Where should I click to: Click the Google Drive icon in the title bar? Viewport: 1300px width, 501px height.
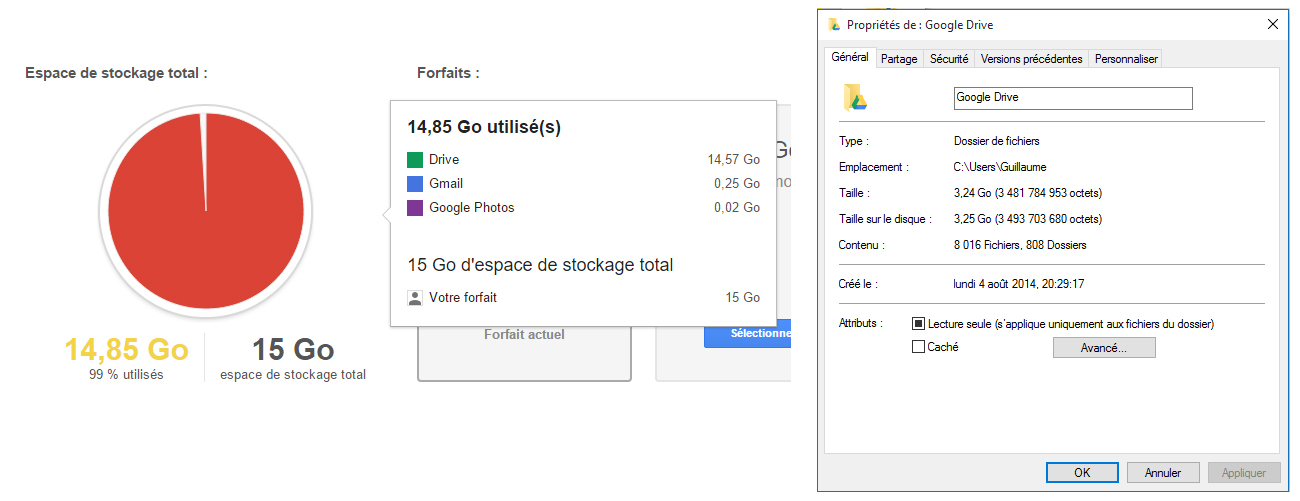click(834, 25)
